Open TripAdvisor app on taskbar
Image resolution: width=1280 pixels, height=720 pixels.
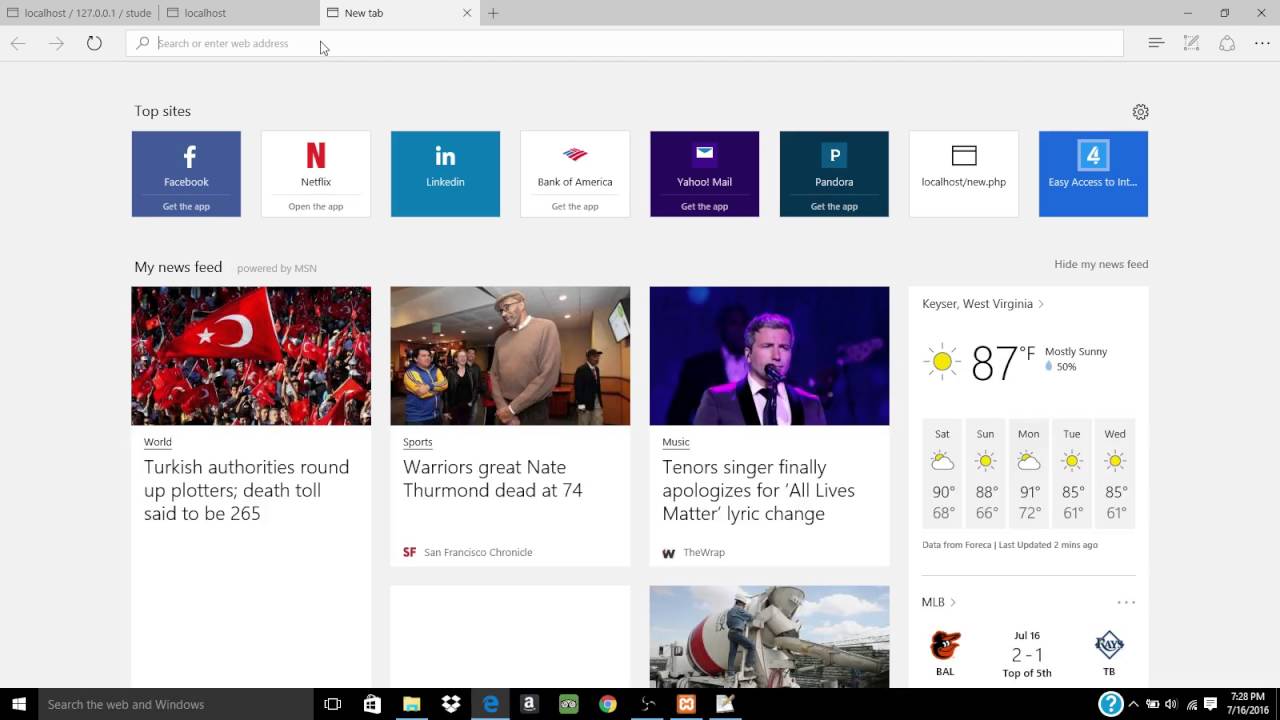point(568,704)
